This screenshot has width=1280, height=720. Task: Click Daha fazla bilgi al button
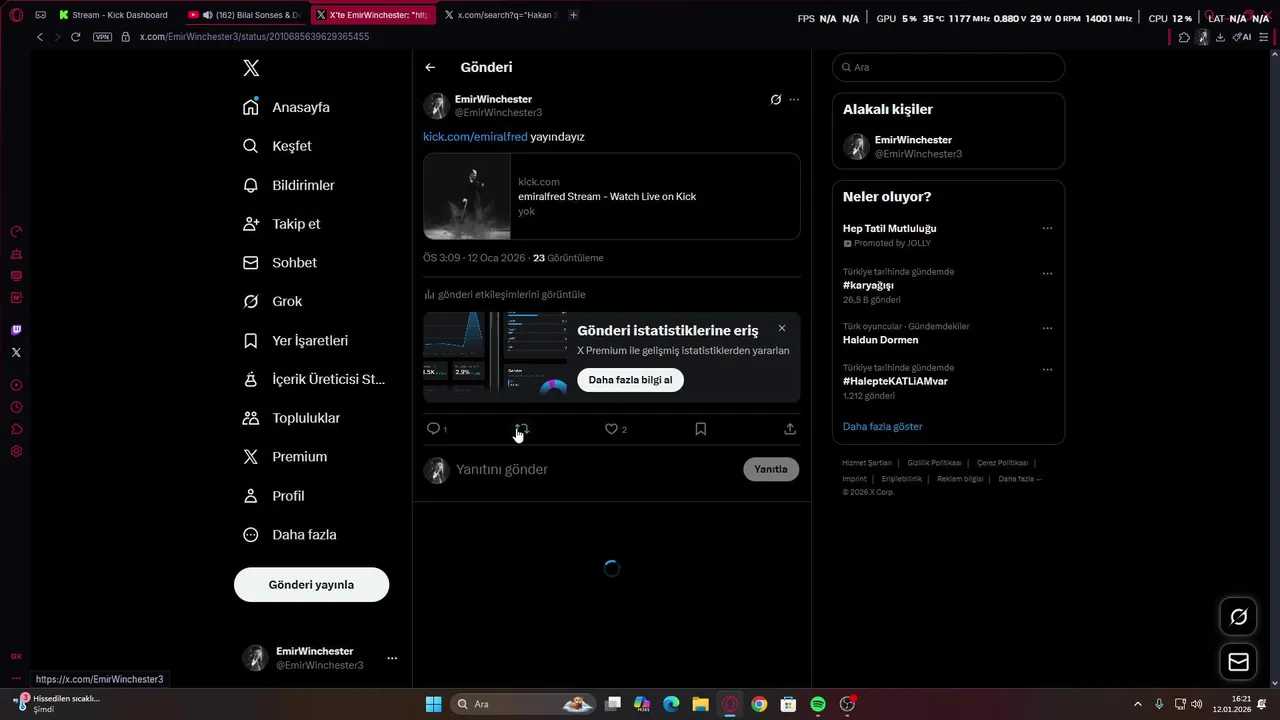point(630,380)
